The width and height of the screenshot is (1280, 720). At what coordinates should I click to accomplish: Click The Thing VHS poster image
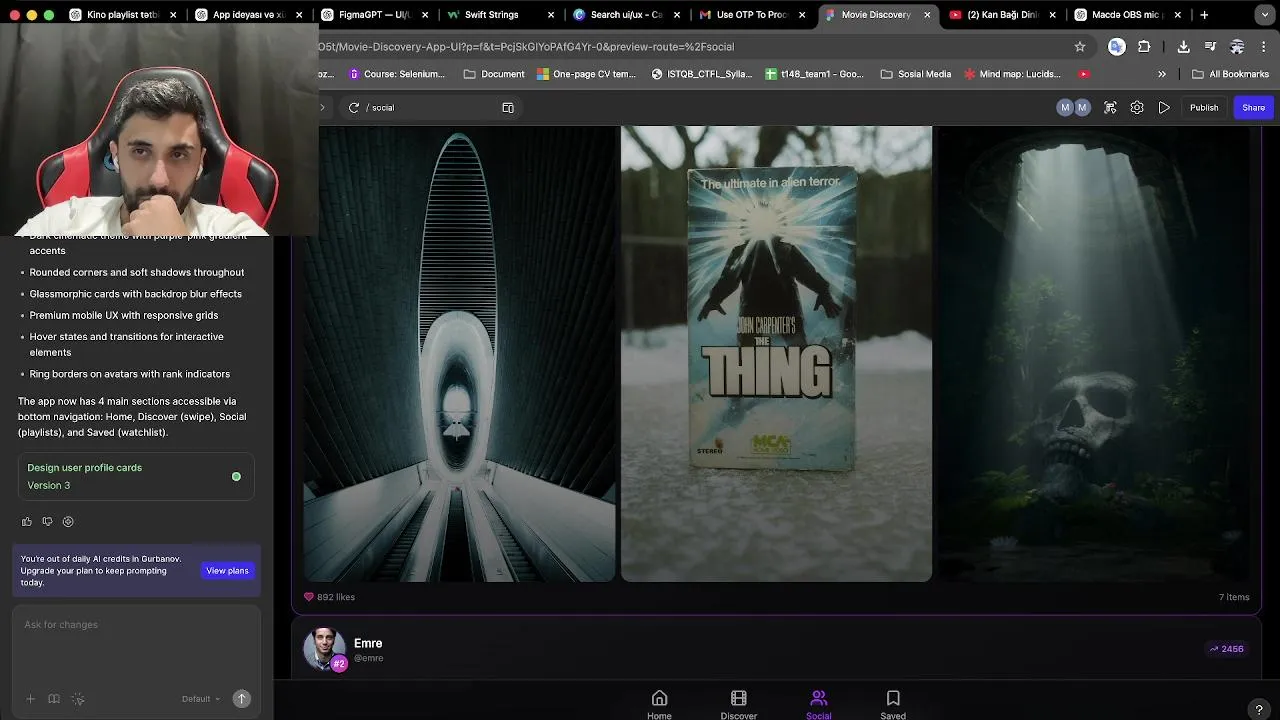[x=776, y=353]
